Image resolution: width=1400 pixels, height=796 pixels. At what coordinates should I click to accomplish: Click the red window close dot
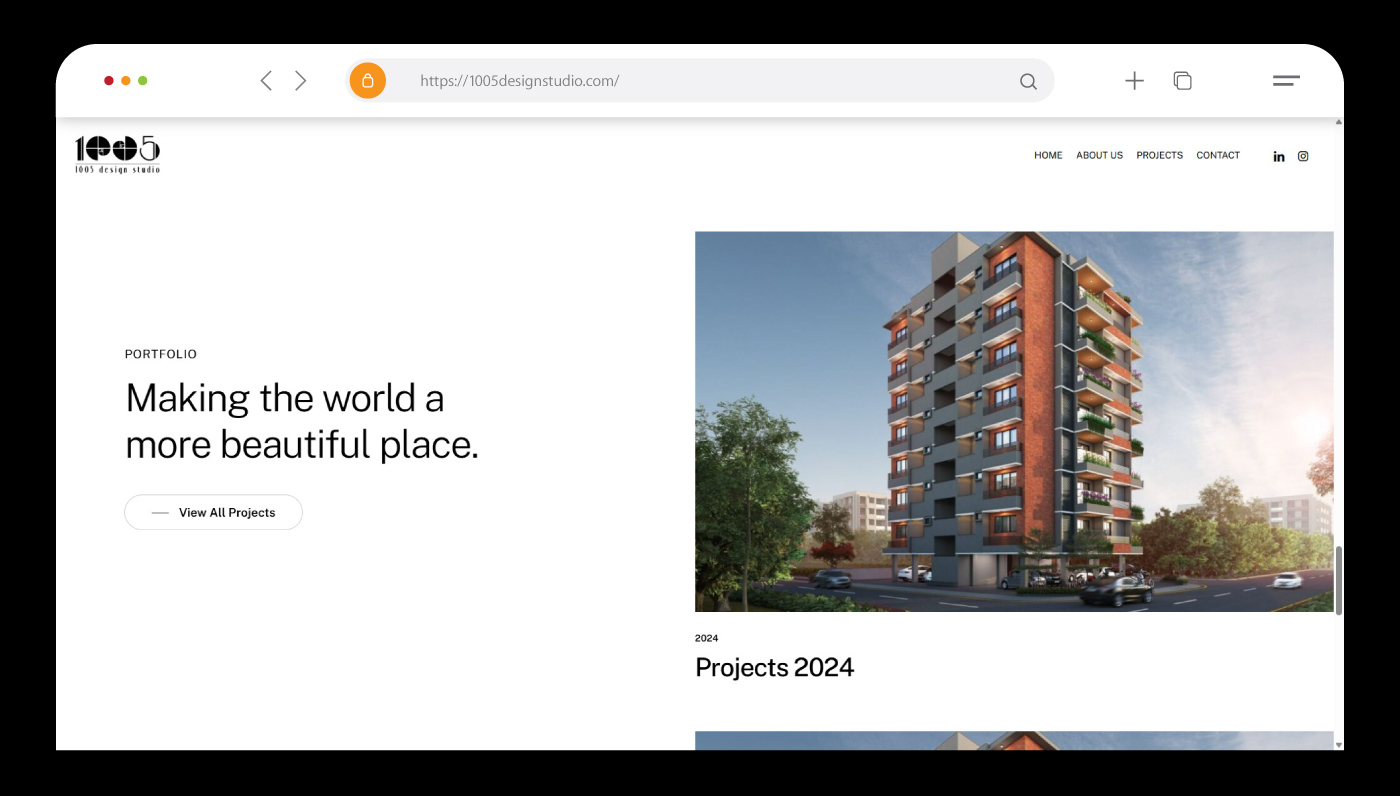coord(109,81)
